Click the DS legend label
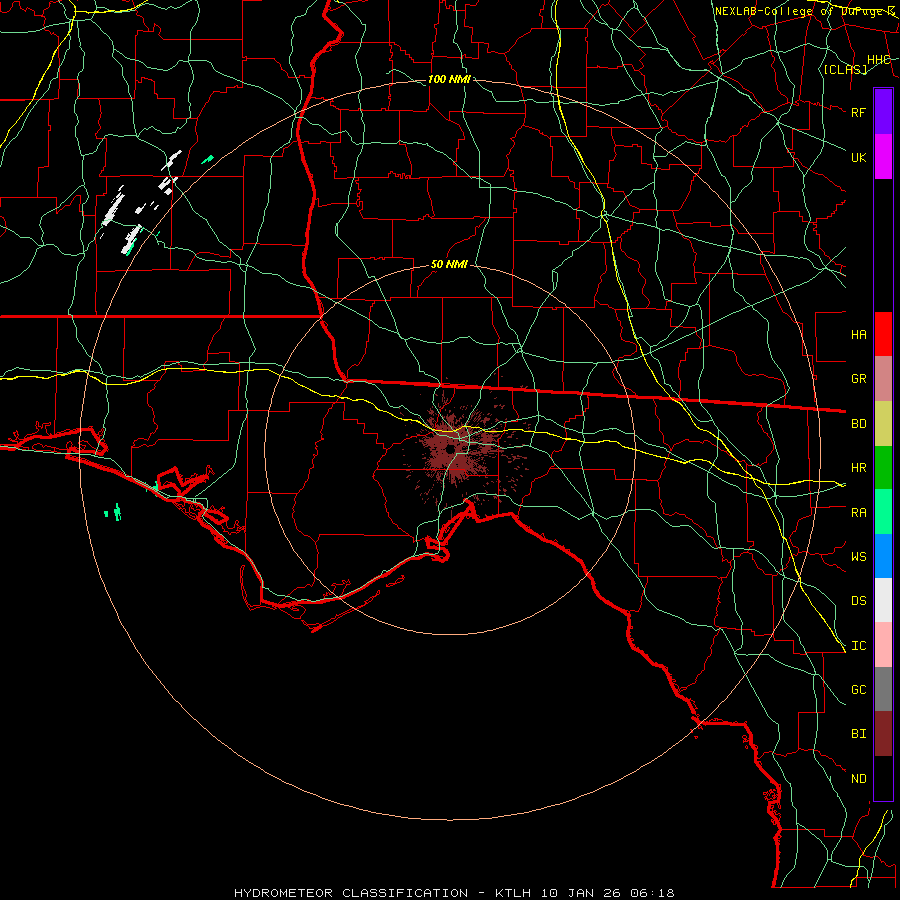This screenshot has height=900, width=900. tap(859, 601)
